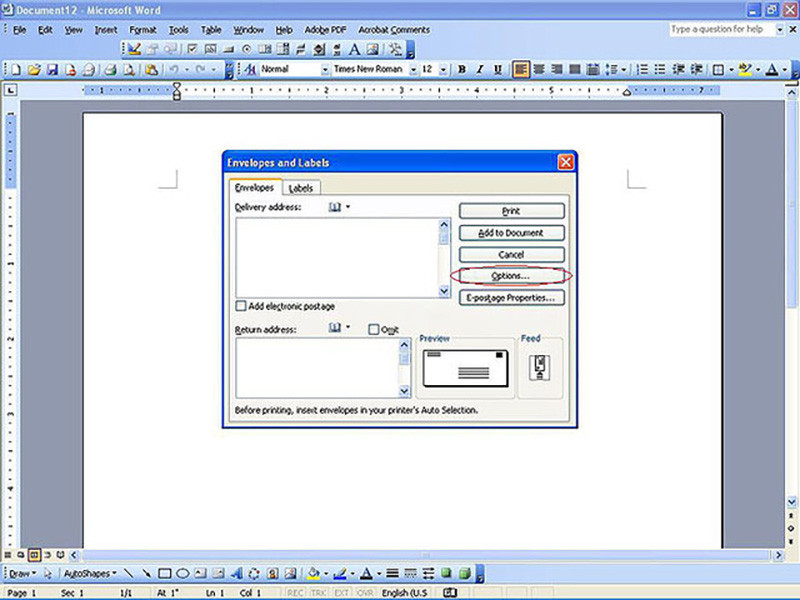The height and width of the screenshot is (600, 800).
Task: Click the New Blank Document icon
Action: click(x=15, y=69)
